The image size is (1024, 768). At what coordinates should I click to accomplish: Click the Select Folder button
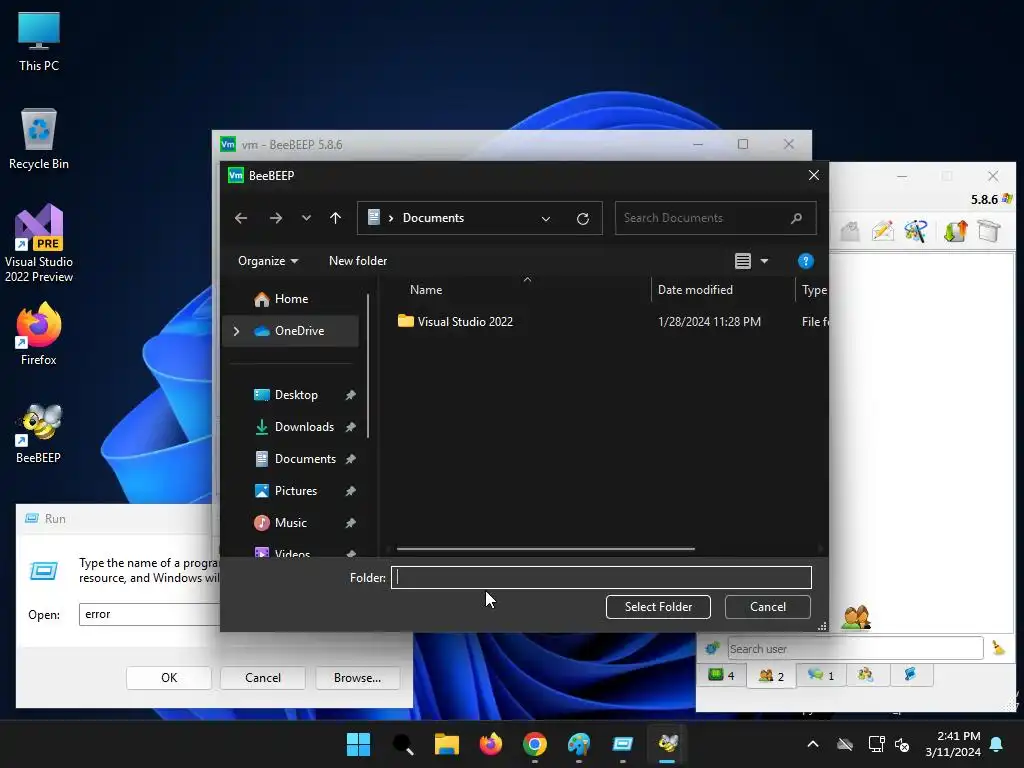pyautogui.click(x=658, y=607)
